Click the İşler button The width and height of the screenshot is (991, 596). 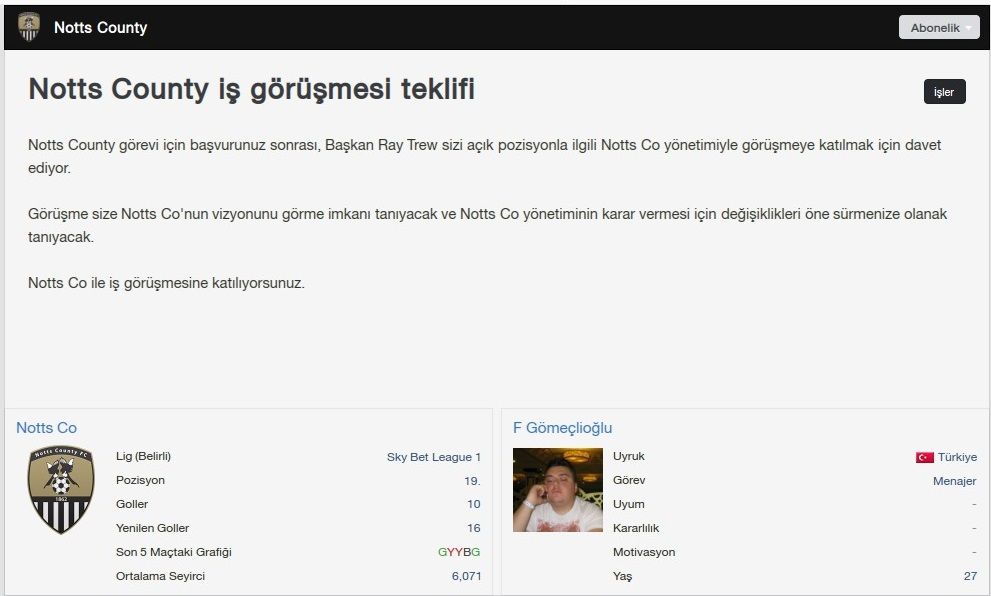(944, 92)
